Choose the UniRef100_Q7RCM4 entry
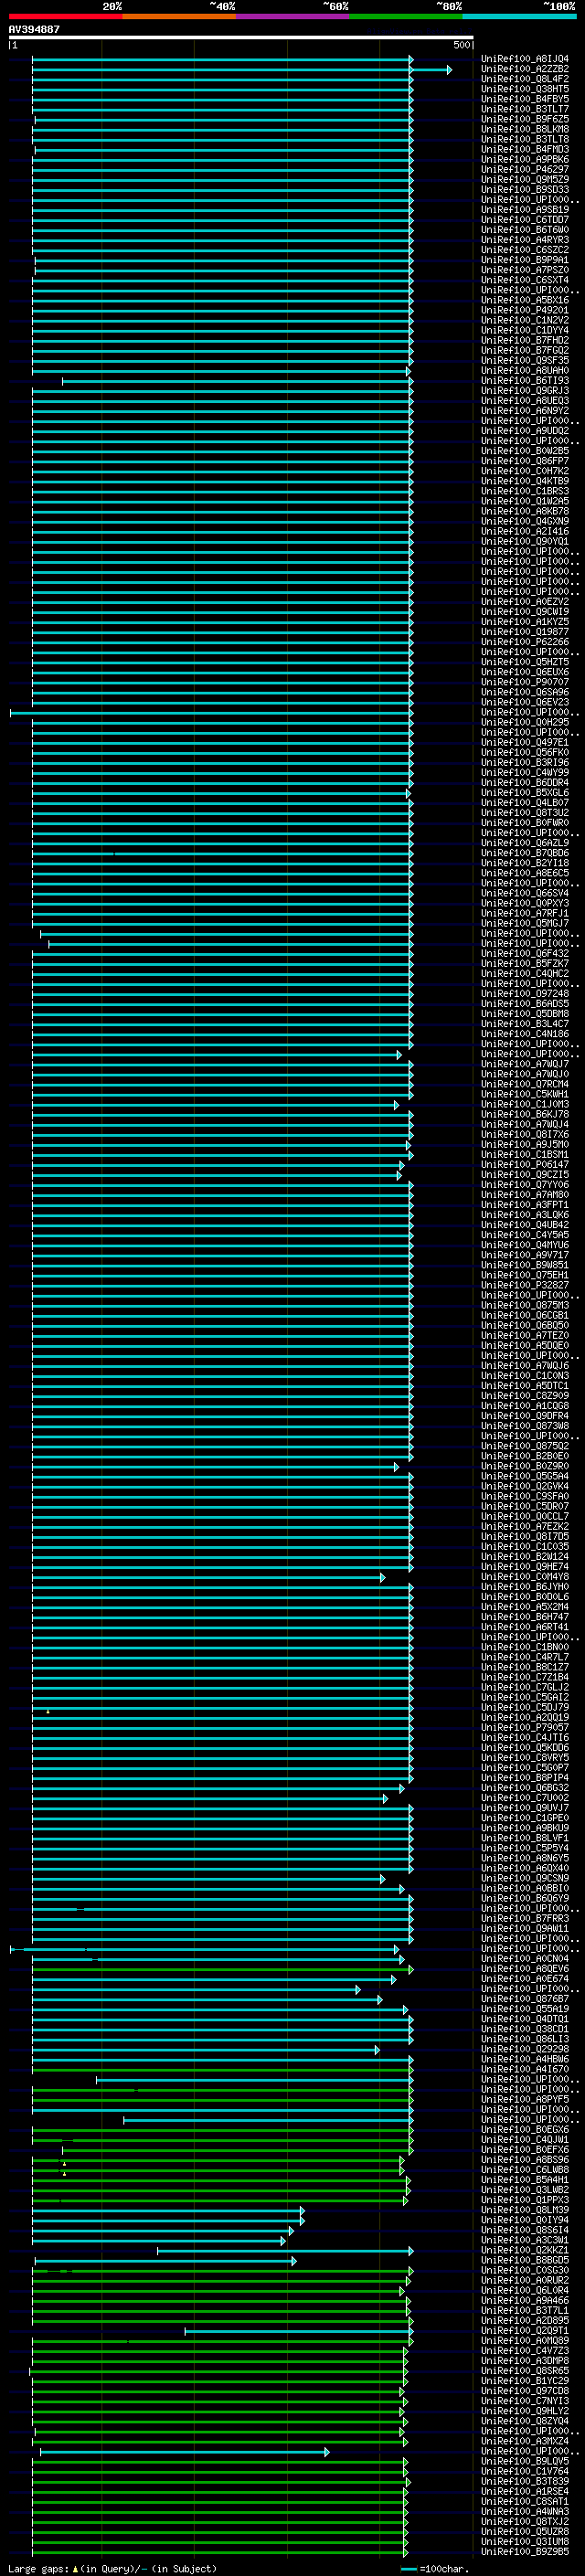Viewport: 585px width, 2576px height. [525, 1084]
